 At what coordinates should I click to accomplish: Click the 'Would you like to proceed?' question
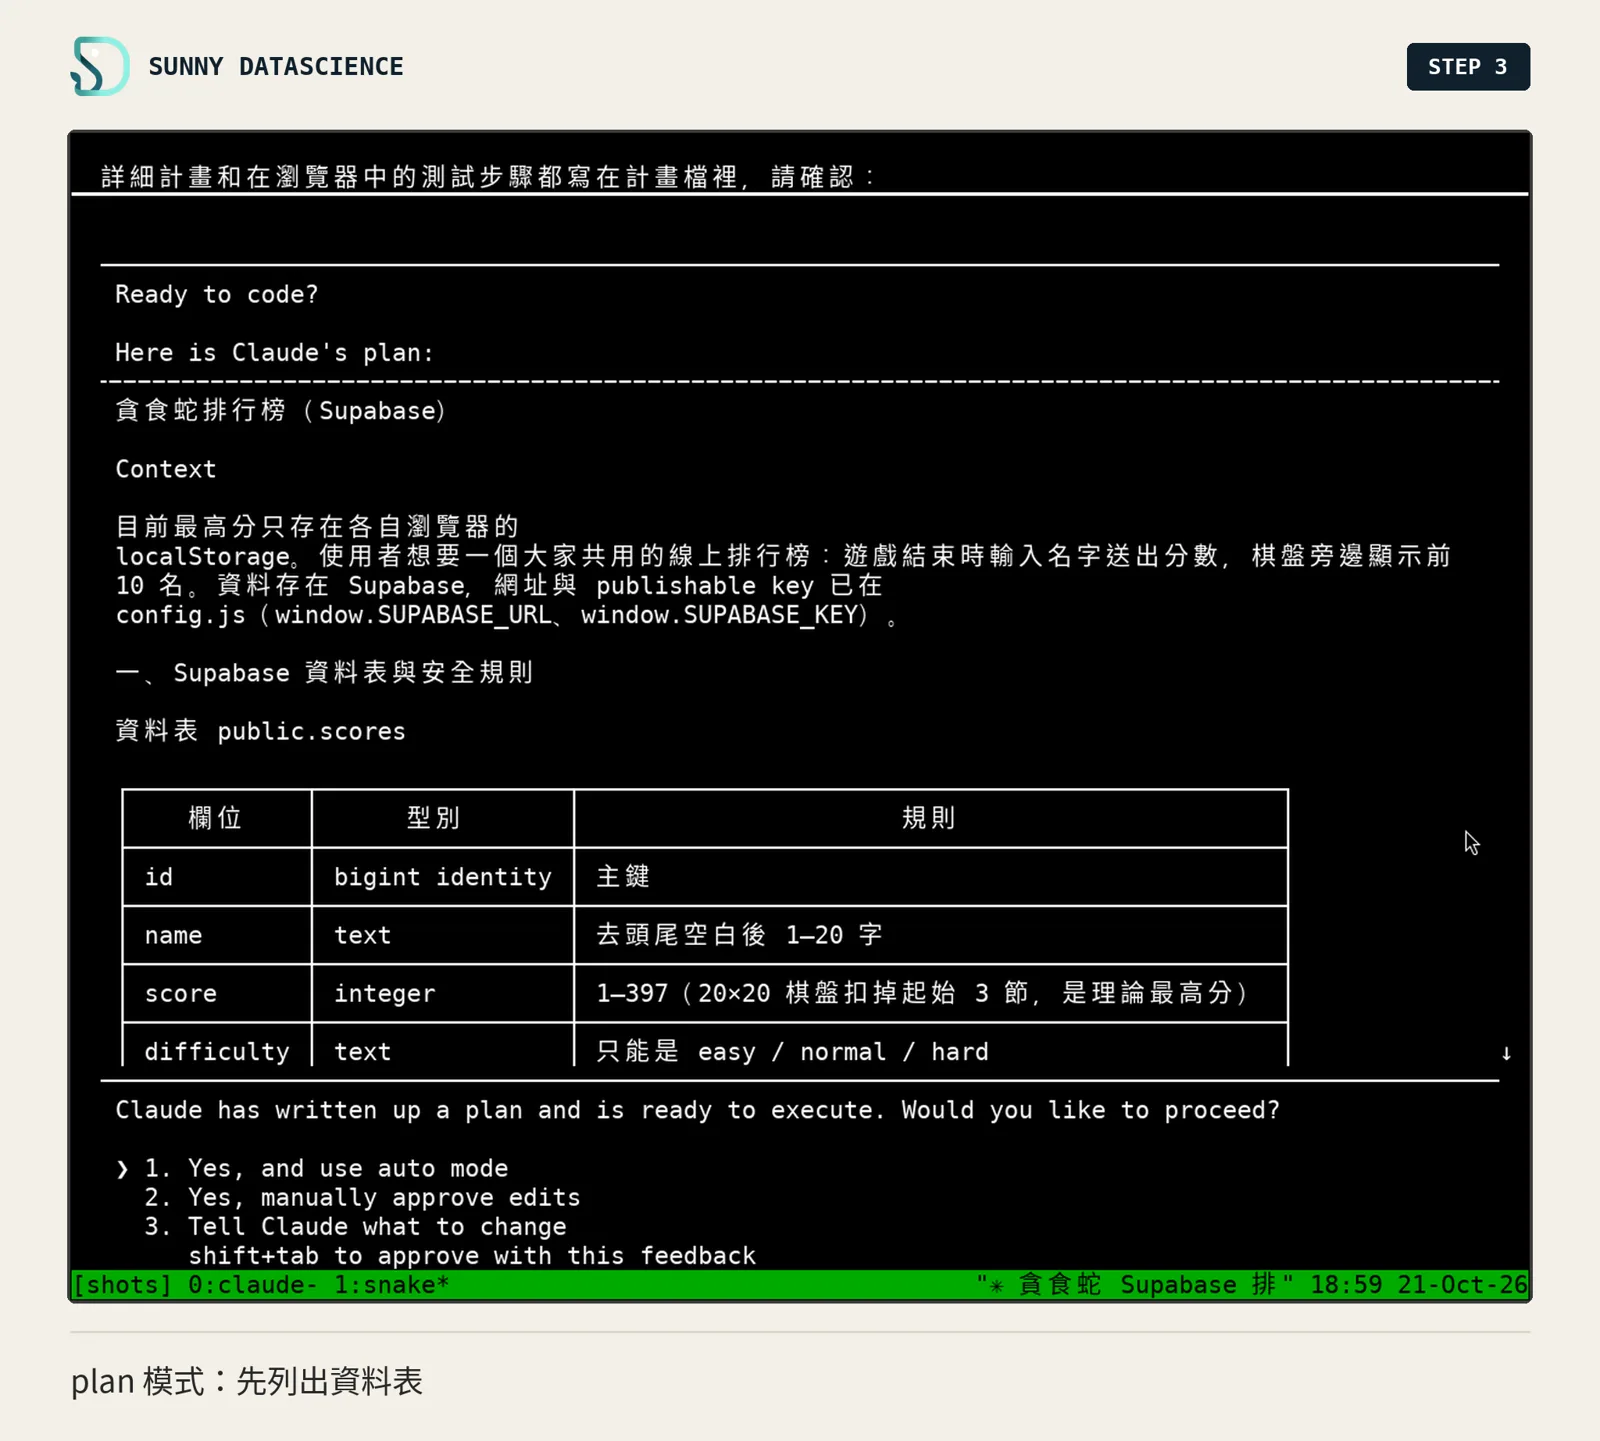(1091, 1110)
